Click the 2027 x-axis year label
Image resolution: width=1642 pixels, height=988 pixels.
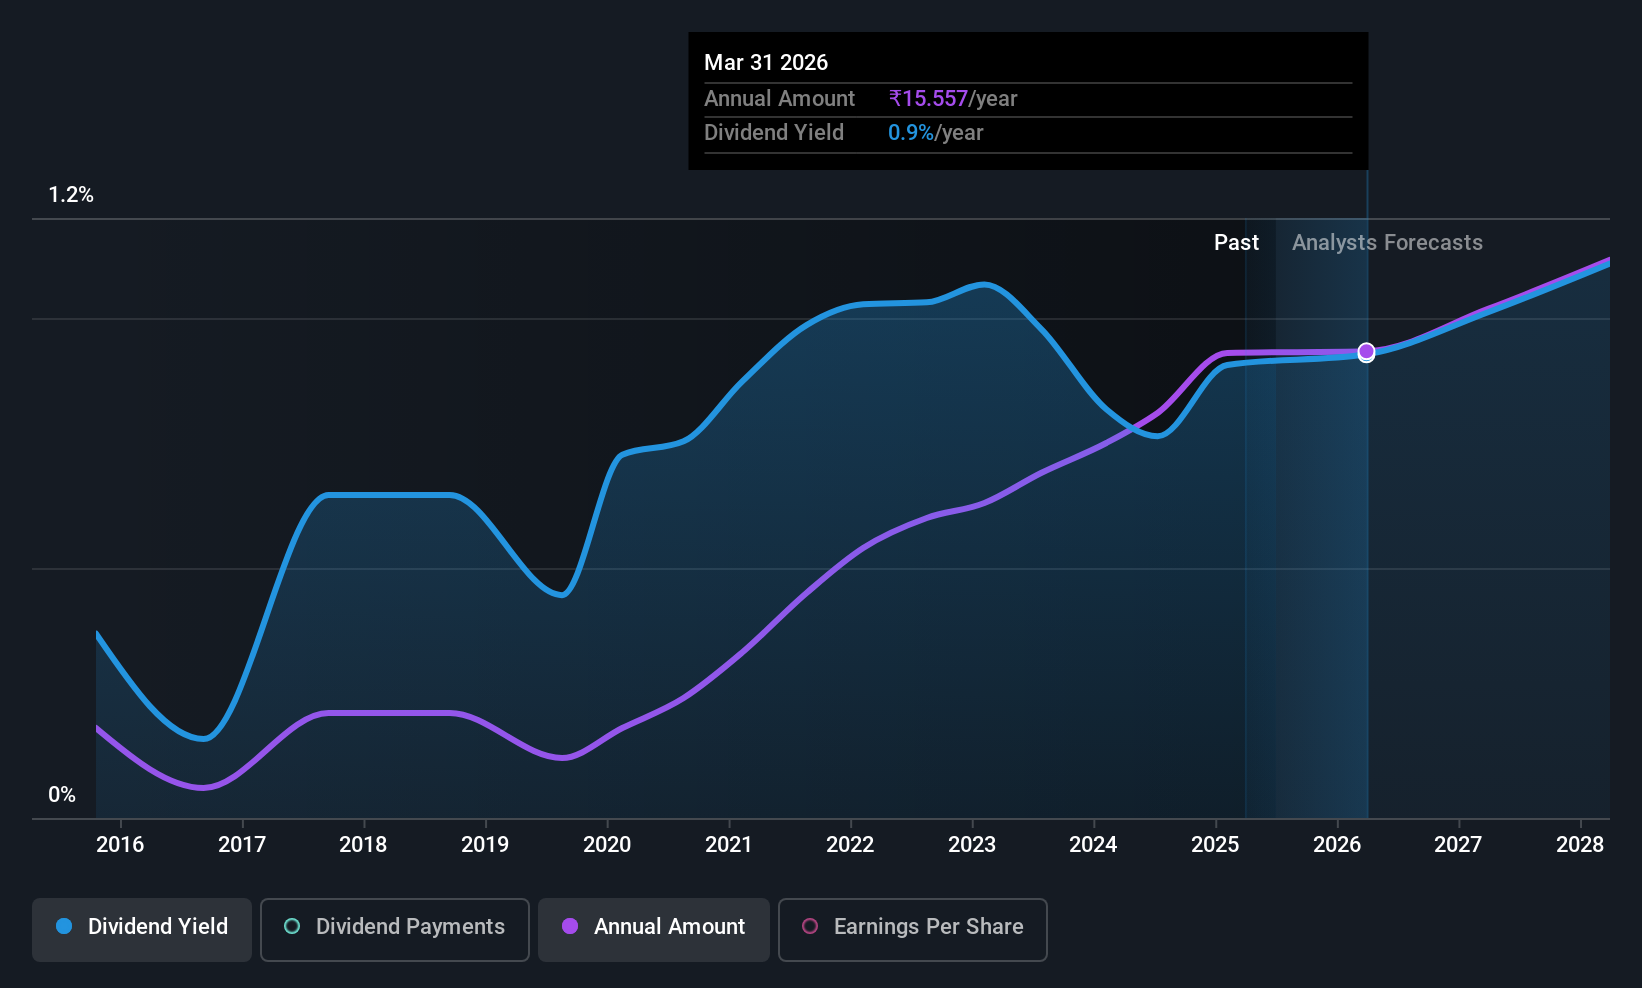(1458, 845)
